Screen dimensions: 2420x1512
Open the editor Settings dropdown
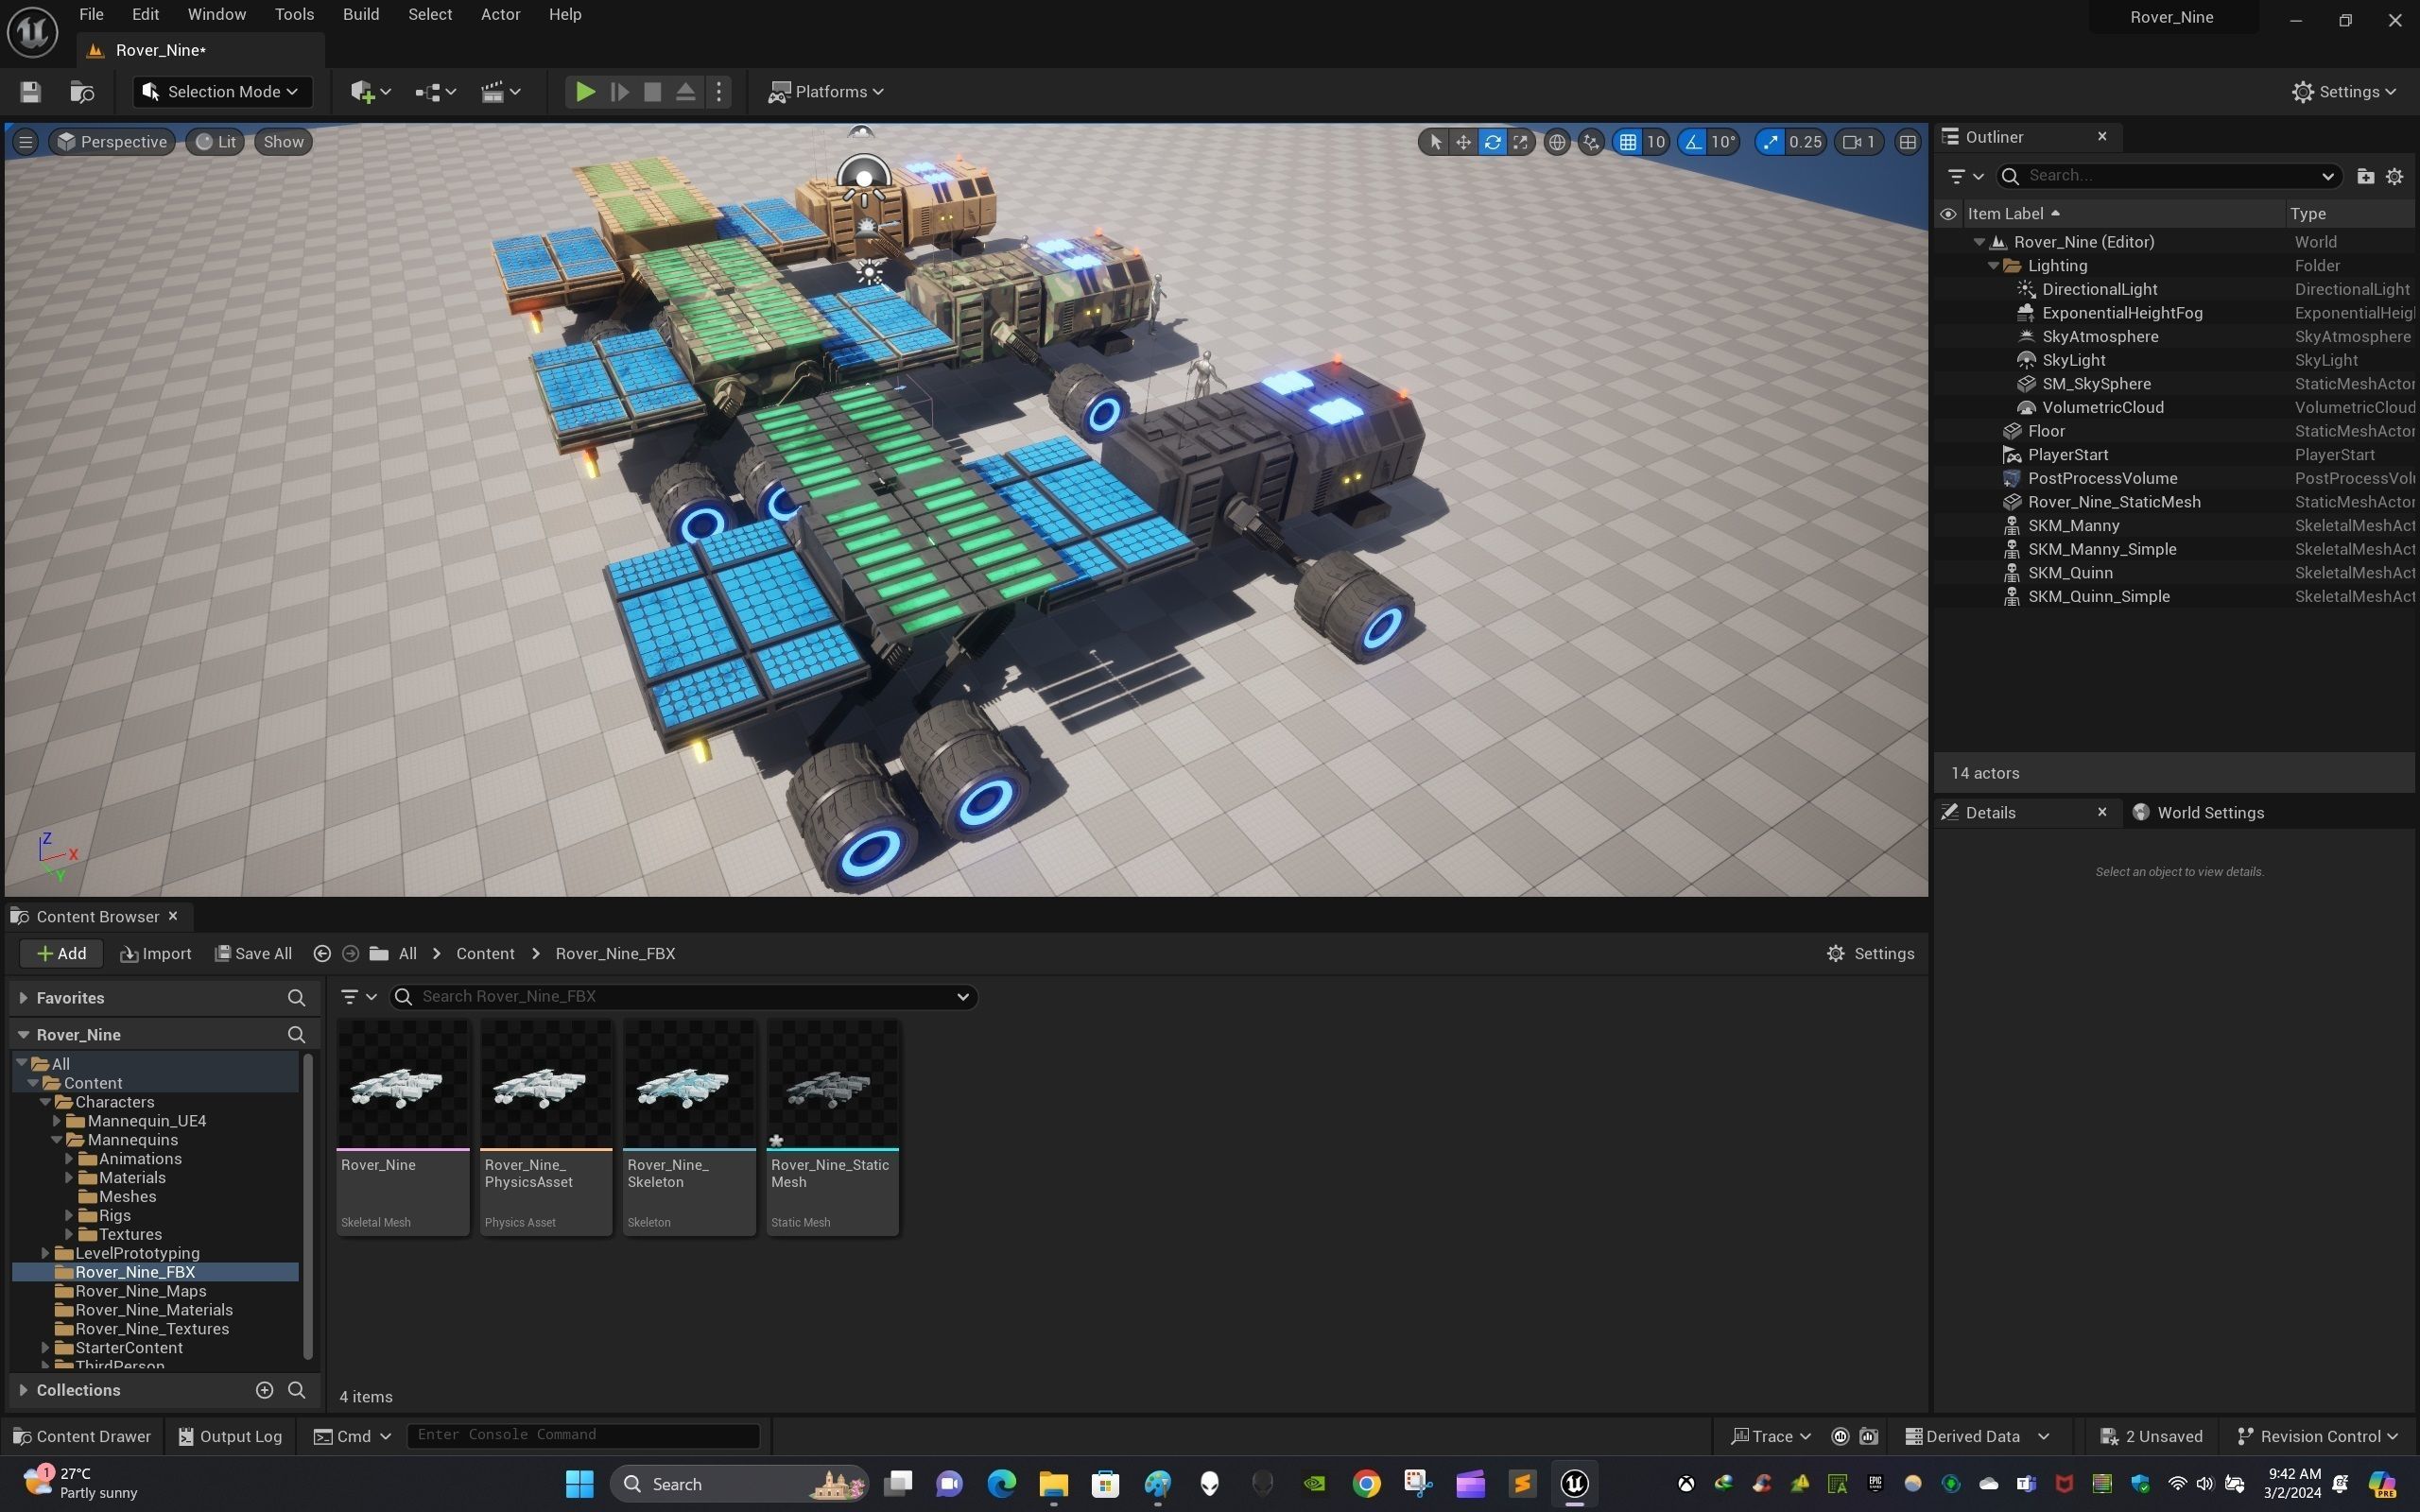point(2344,92)
